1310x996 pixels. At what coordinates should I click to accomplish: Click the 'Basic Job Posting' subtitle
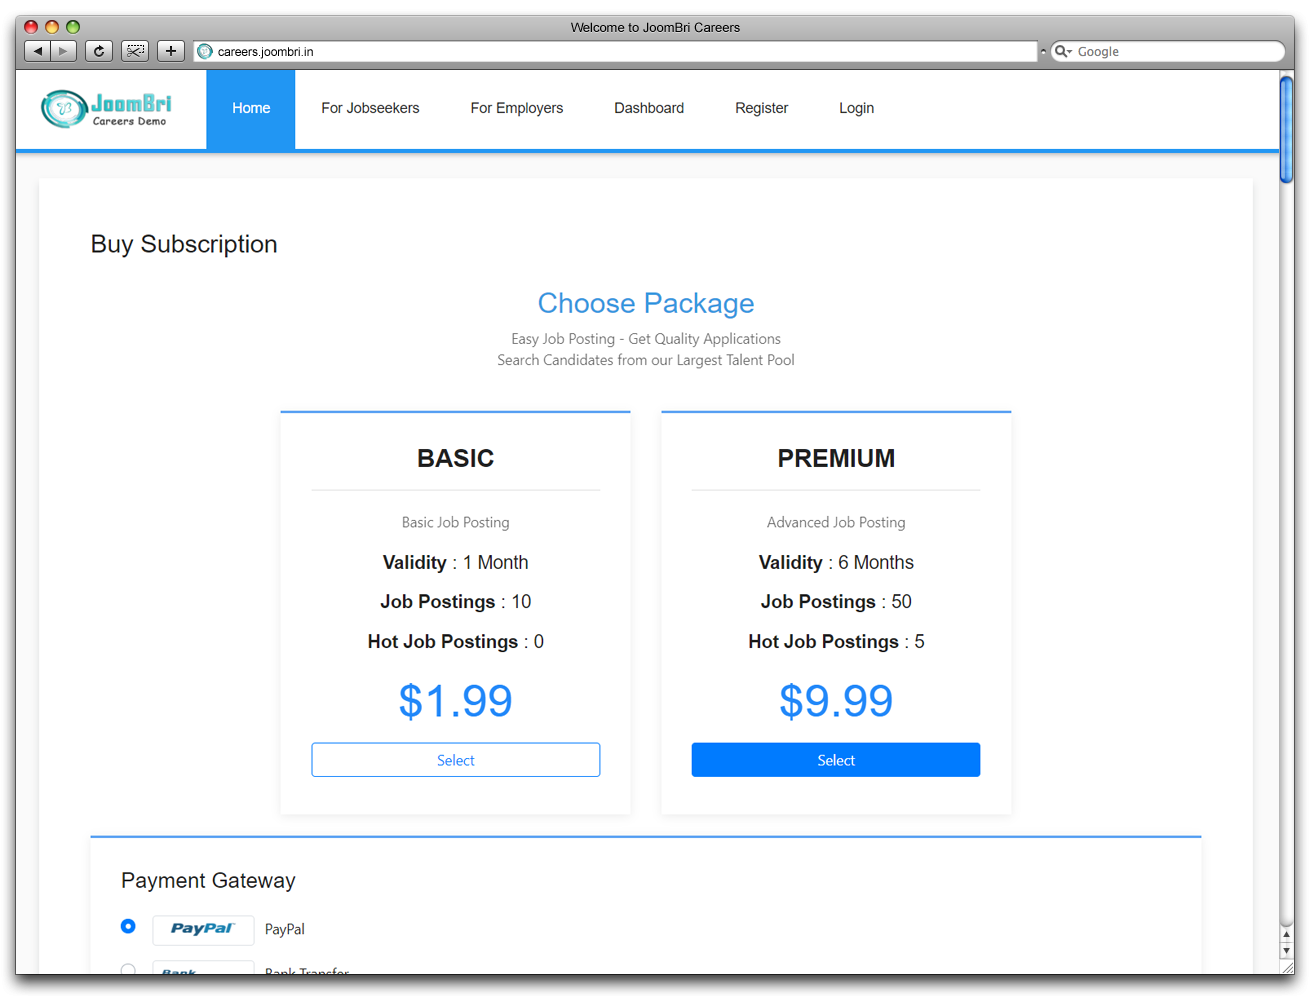(456, 522)
